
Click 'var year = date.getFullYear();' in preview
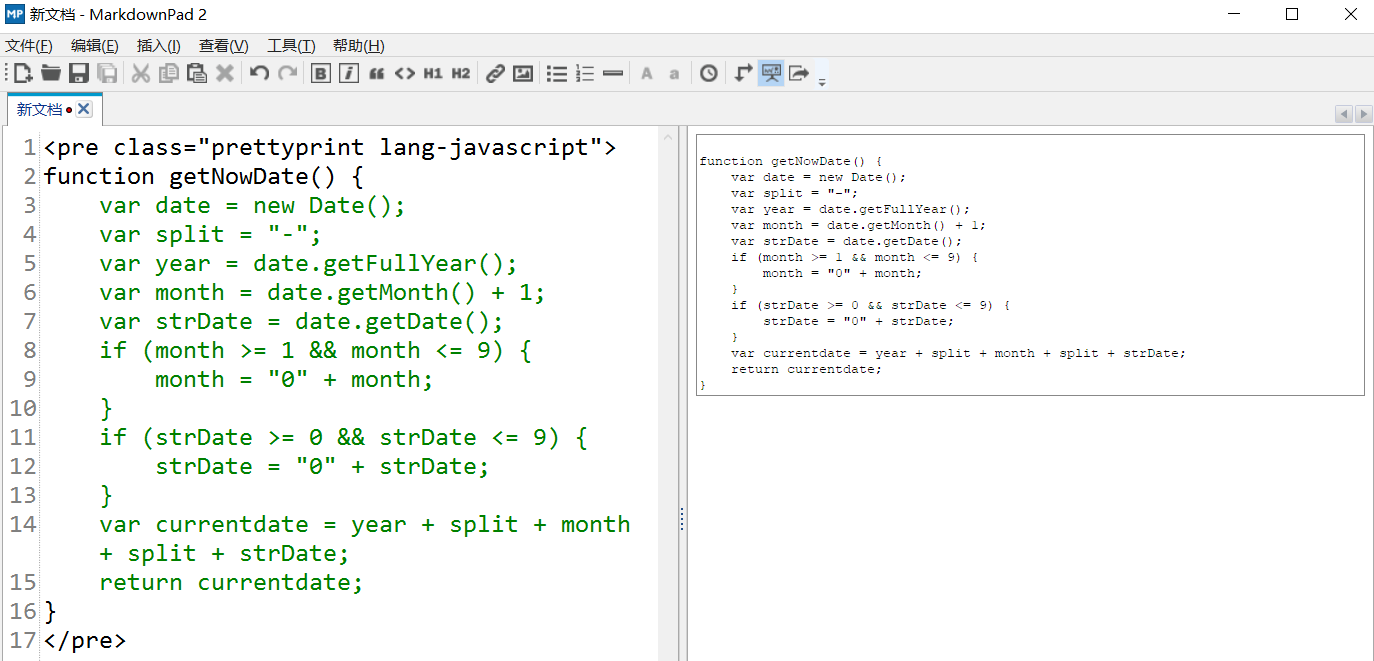(850, 209)
